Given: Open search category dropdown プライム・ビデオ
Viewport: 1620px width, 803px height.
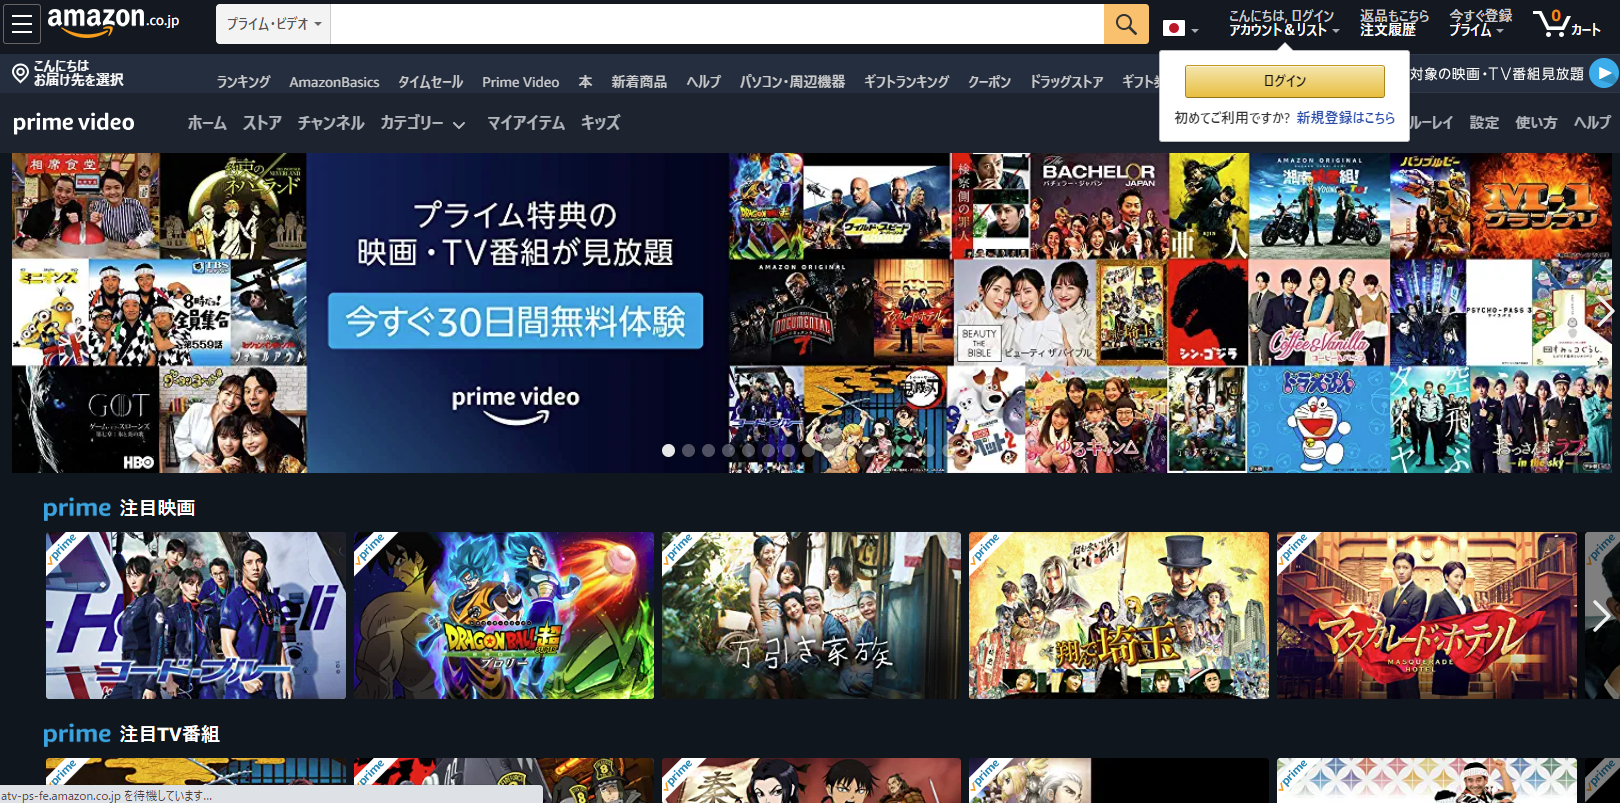Looking at the screenshot, I should tap(273, 24).
